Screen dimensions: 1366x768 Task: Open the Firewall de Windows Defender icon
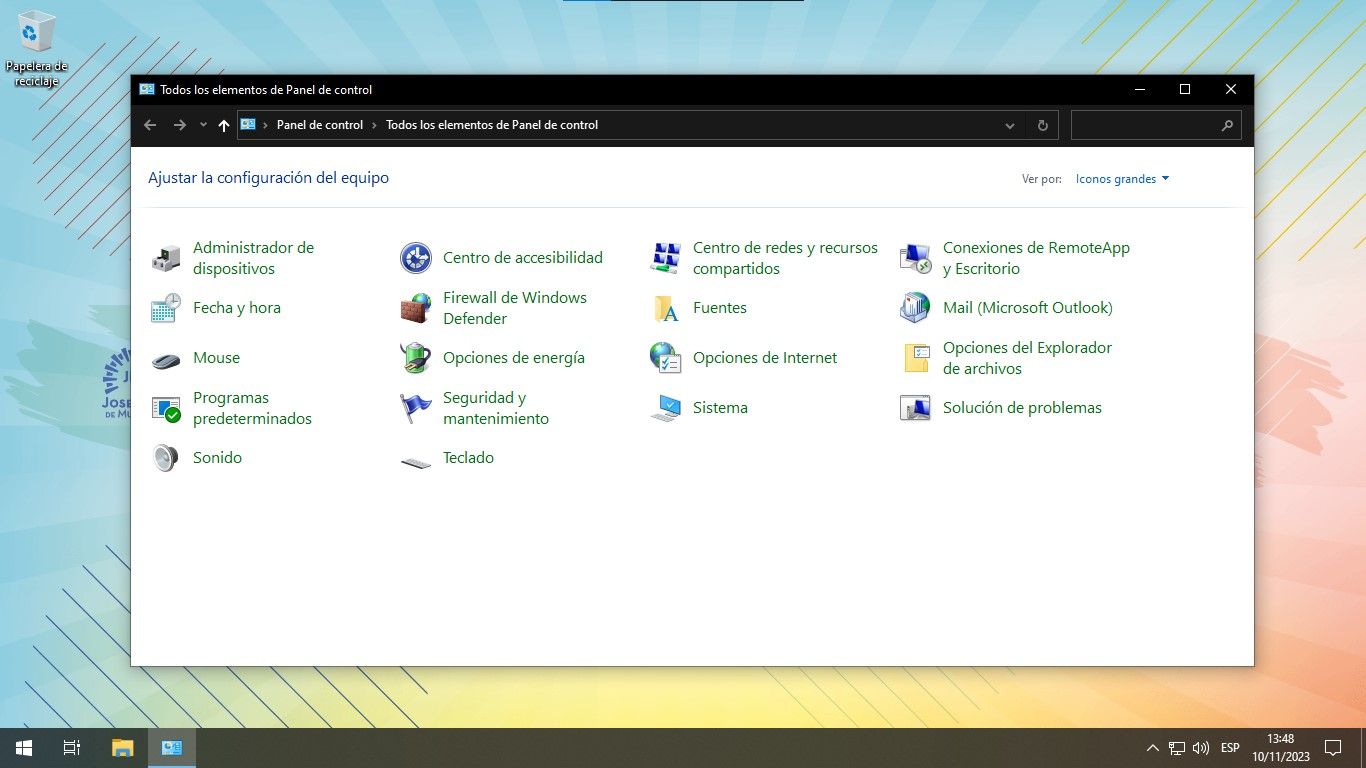pos(416,308)
